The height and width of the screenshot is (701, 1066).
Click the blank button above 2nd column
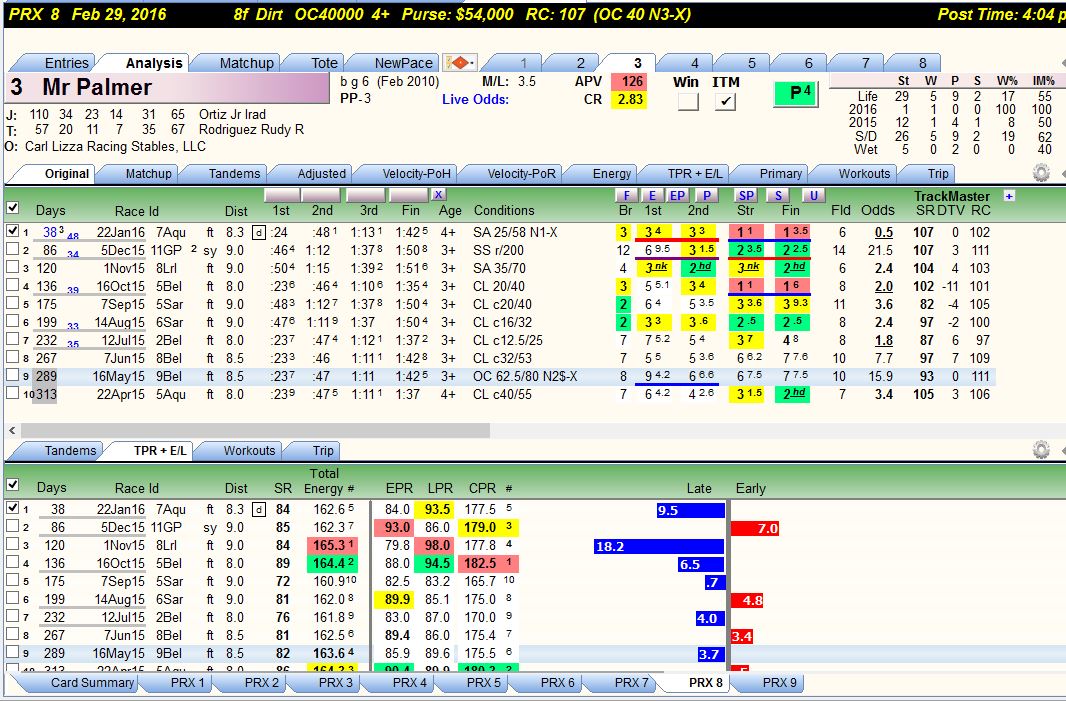pyautogui.click(x=321, y=196)
